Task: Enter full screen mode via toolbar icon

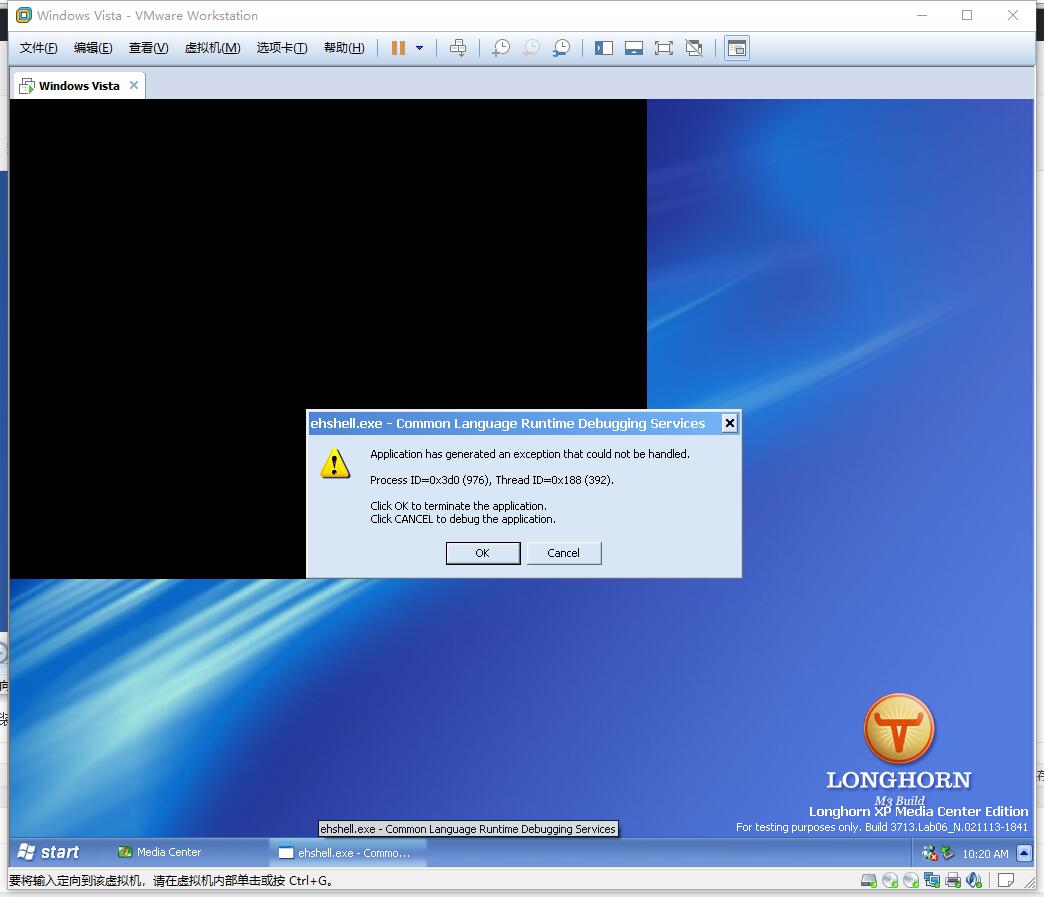Action: [664, 48]
